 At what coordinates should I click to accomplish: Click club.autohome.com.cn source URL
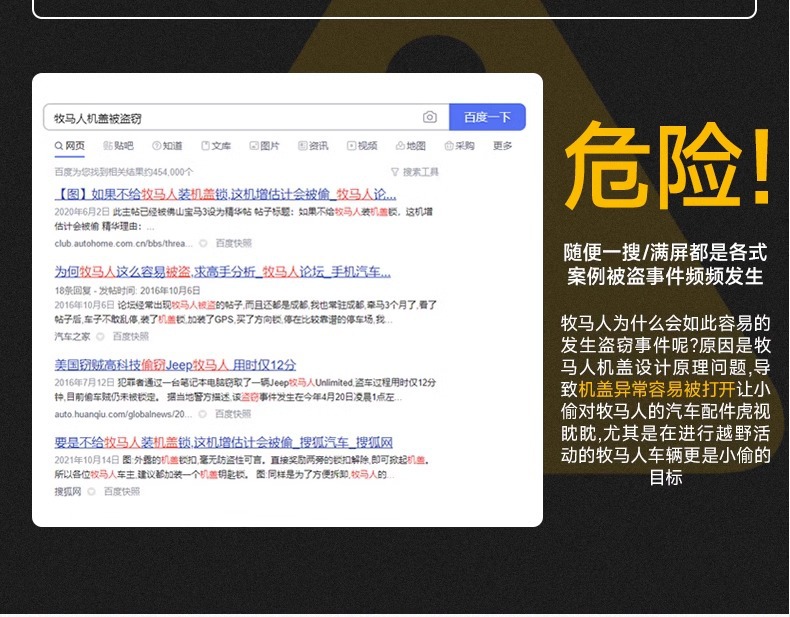pyautogui.click(x=123, y=243)
